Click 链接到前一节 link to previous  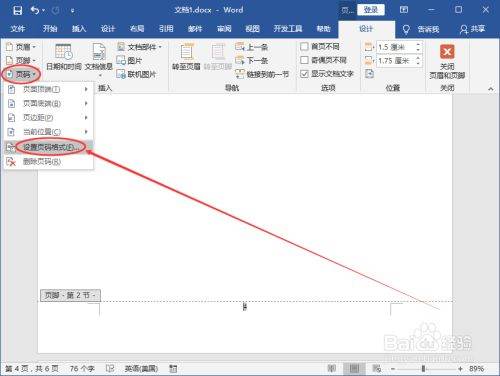point(262,74)
